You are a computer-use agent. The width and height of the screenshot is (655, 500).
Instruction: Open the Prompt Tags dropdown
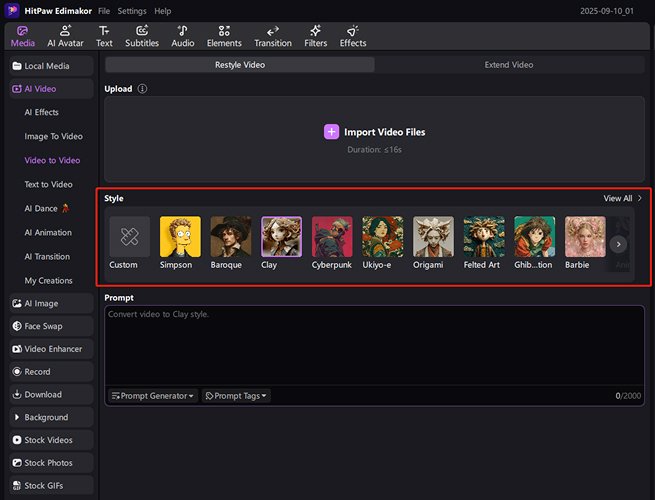tap(236, 396)
